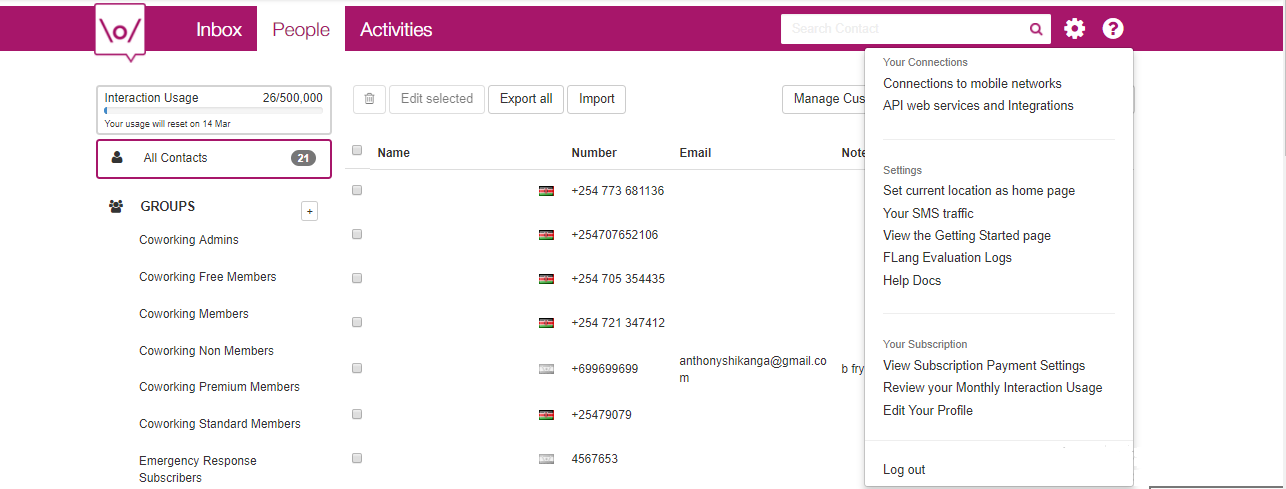1286x489 pixels.
Task: Click the flag icon beside 4567653
Action: click(546, 459)
